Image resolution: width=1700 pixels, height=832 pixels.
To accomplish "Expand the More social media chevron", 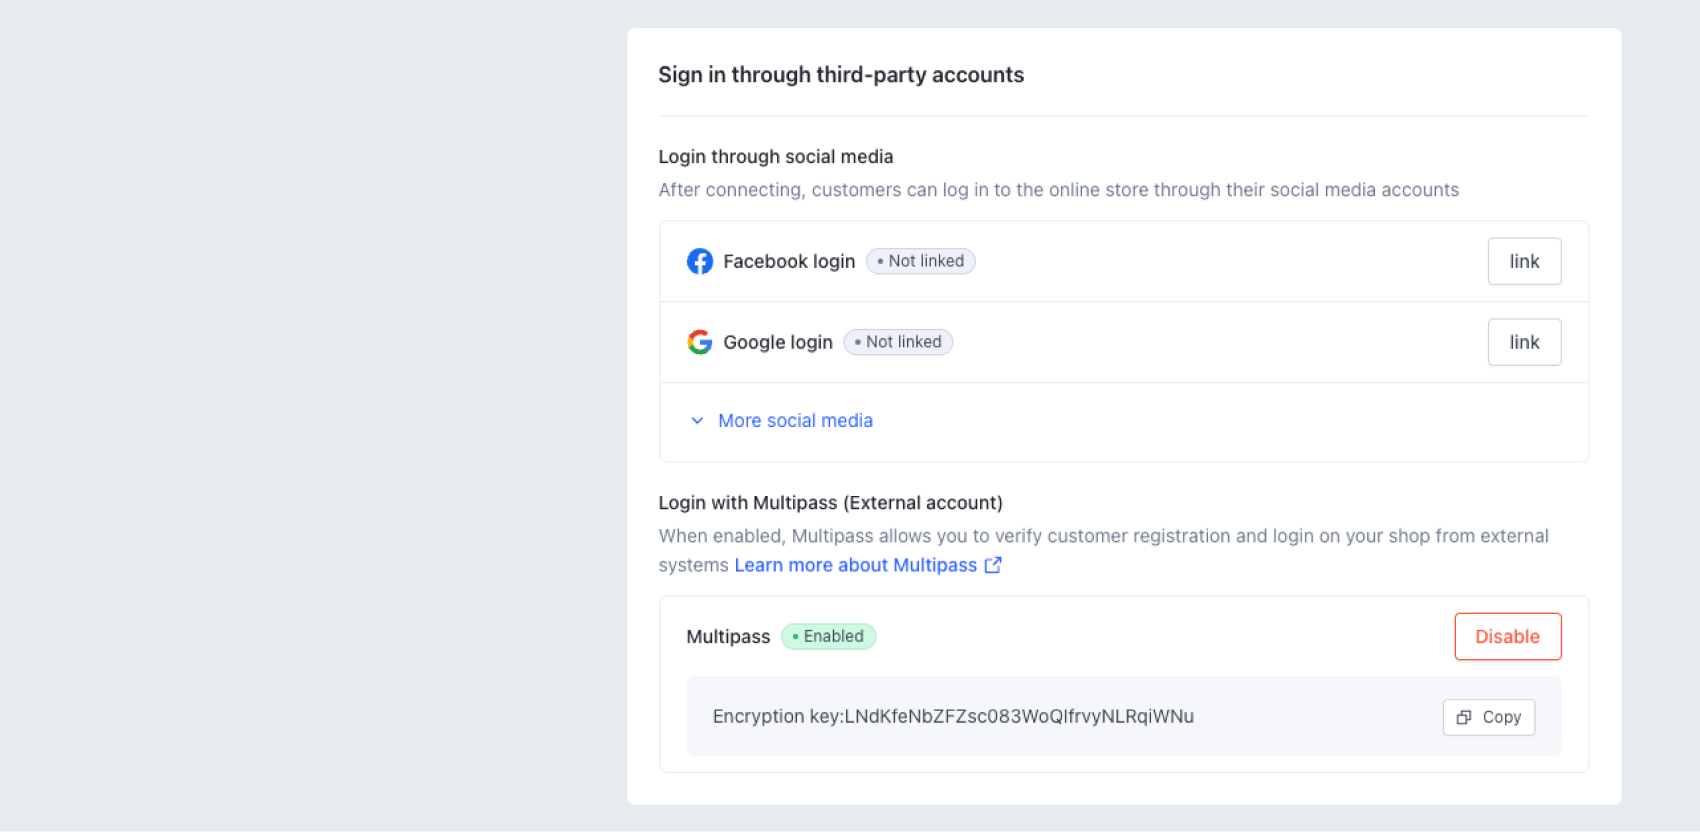I will (697, 421).
